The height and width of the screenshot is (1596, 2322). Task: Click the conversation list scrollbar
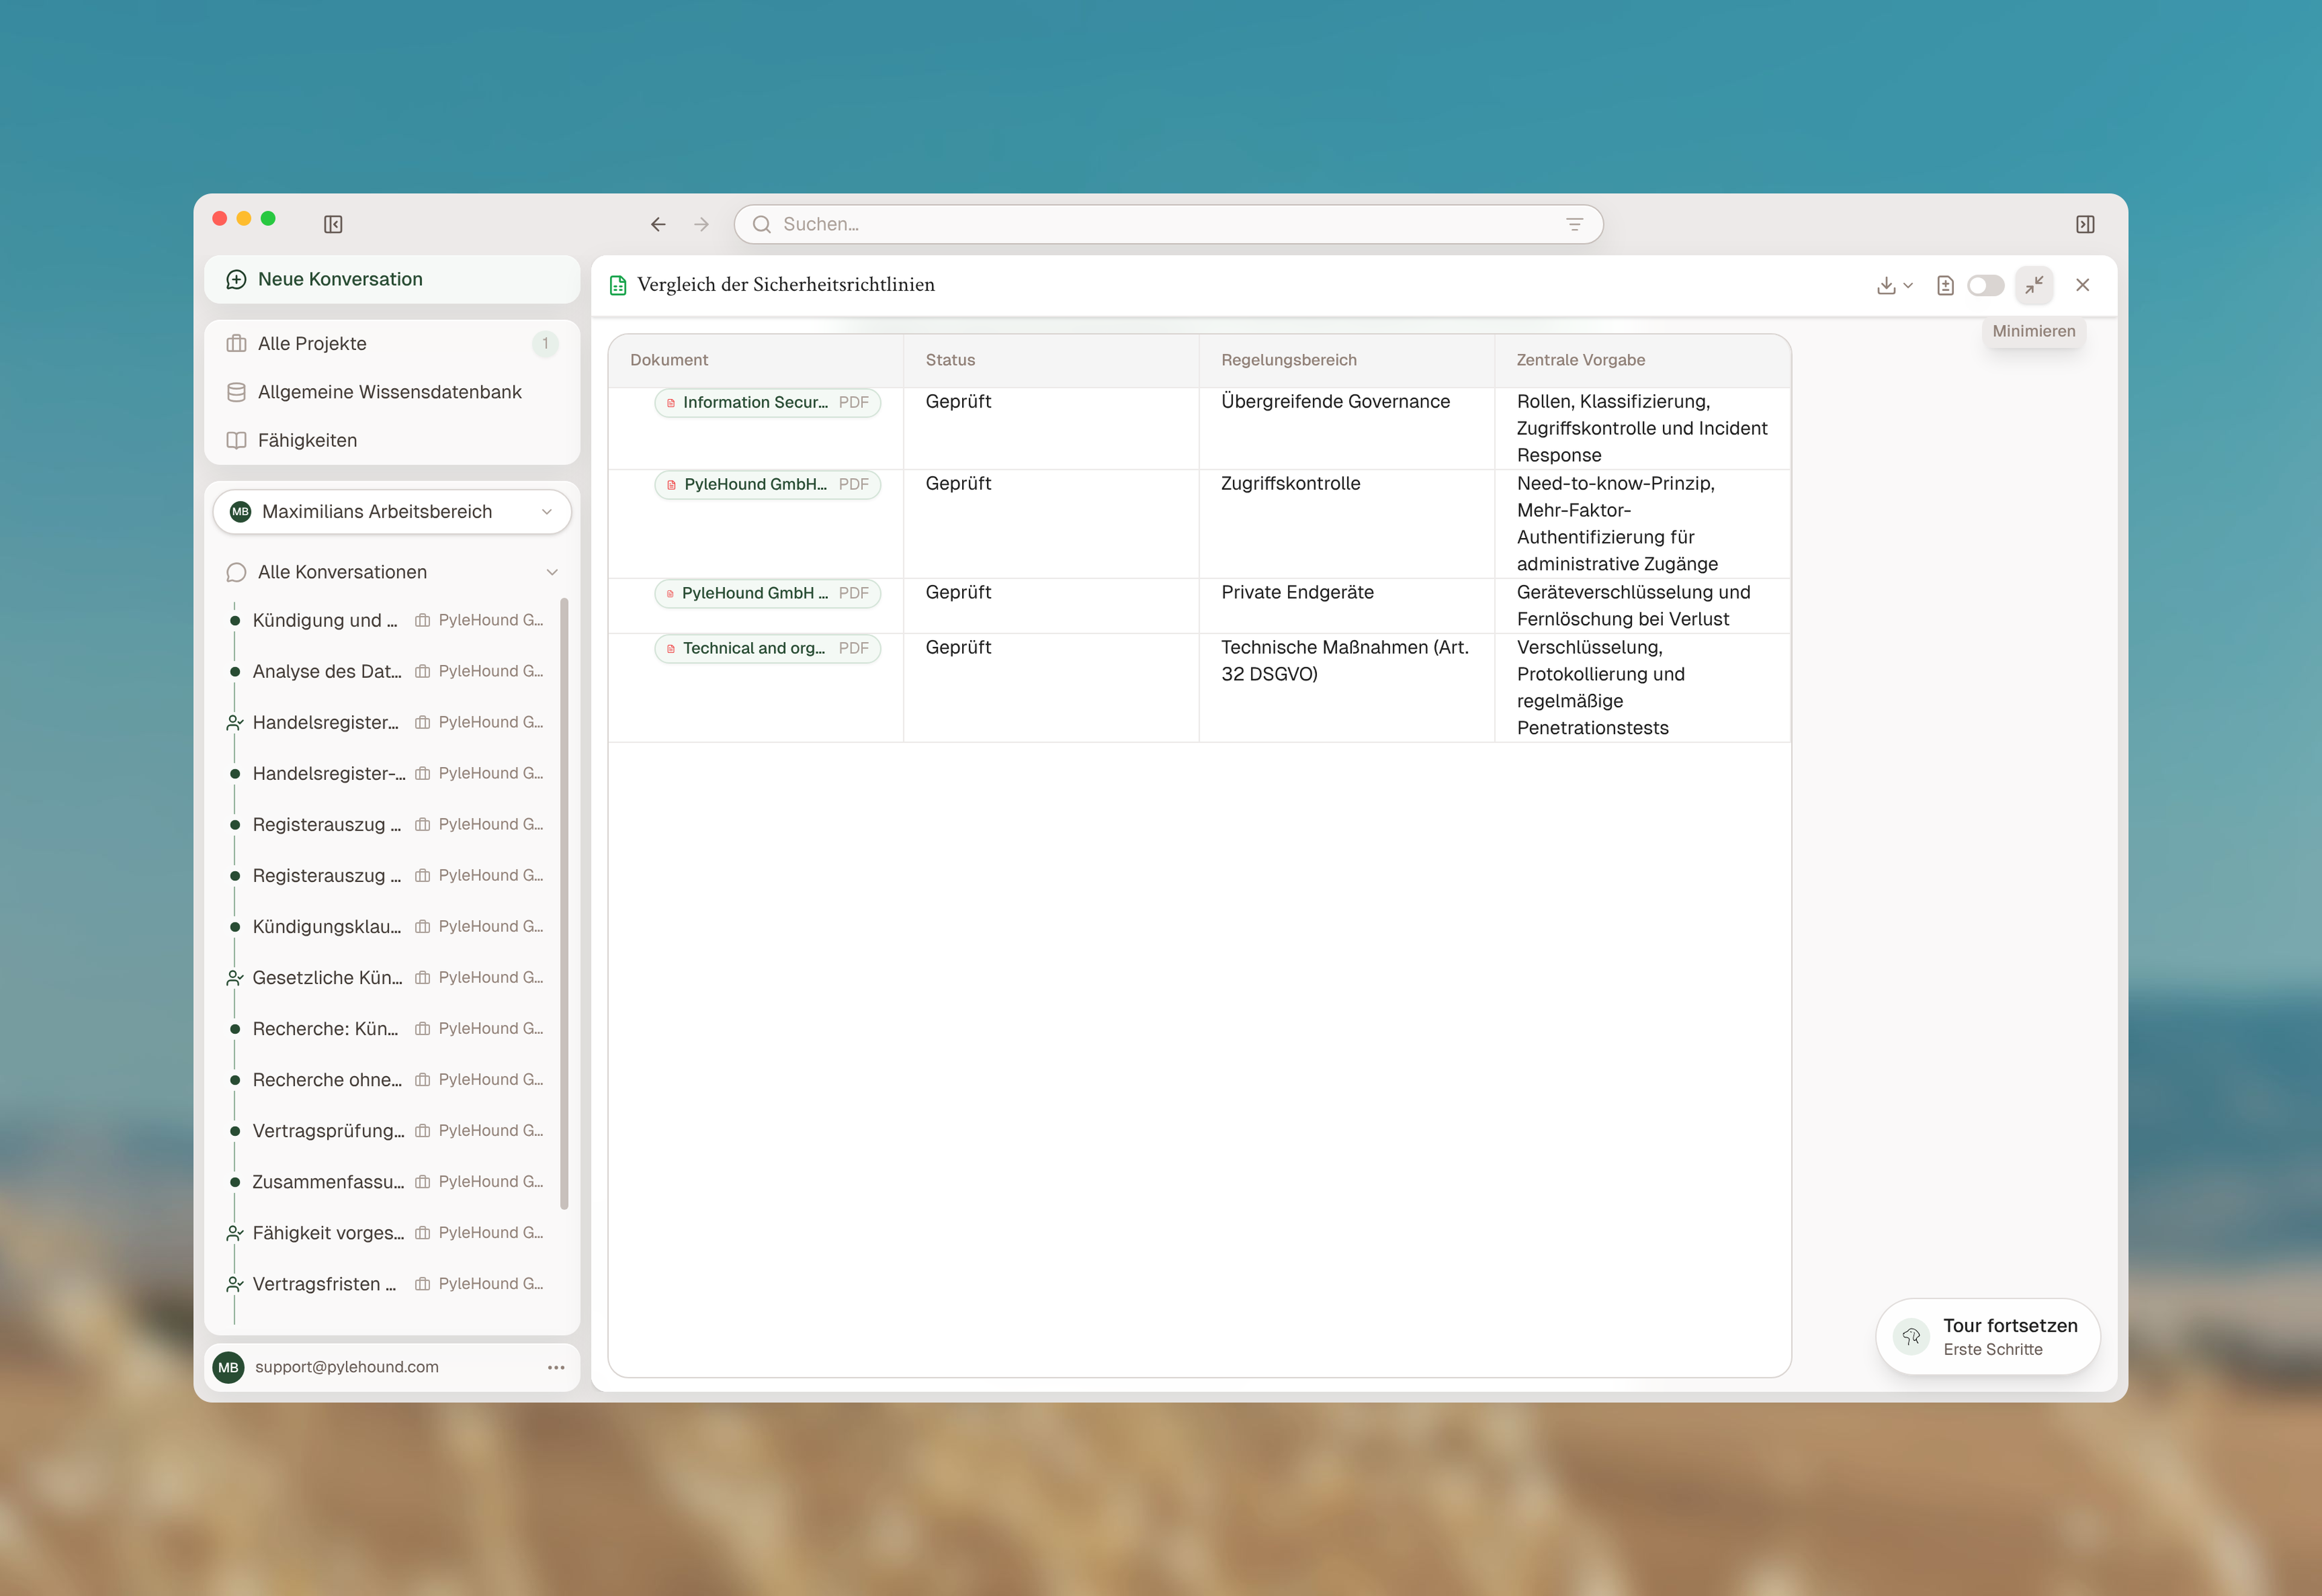[x=564, y=903]
